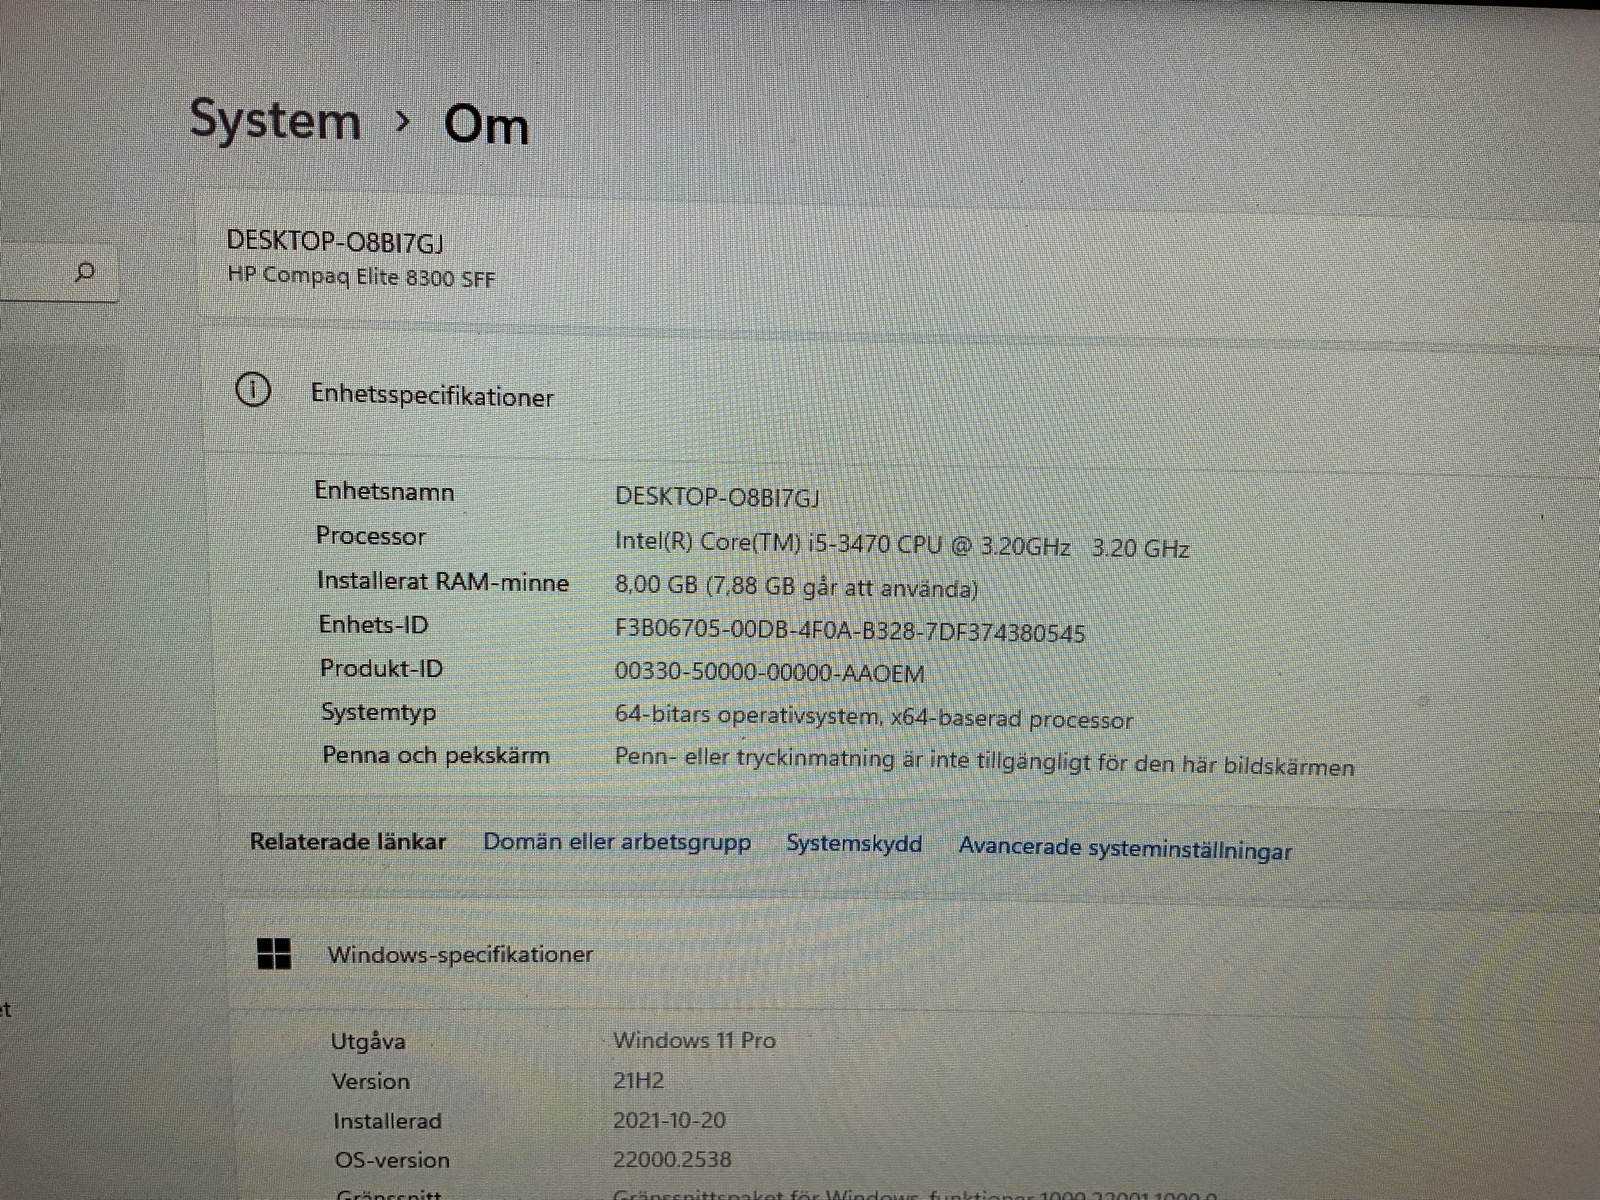Select the Windows 11 Pro edition text

click(694, 1040)
